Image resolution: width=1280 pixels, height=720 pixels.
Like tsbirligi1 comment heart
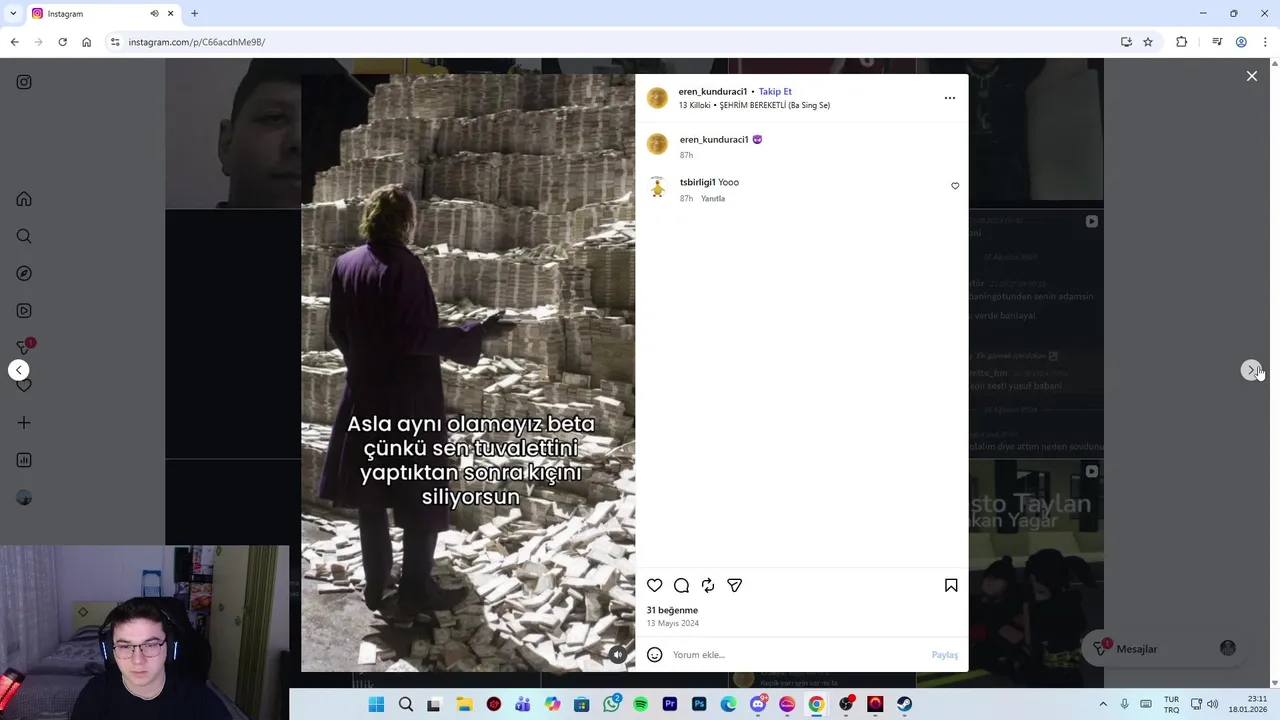(x=955, y=186)
